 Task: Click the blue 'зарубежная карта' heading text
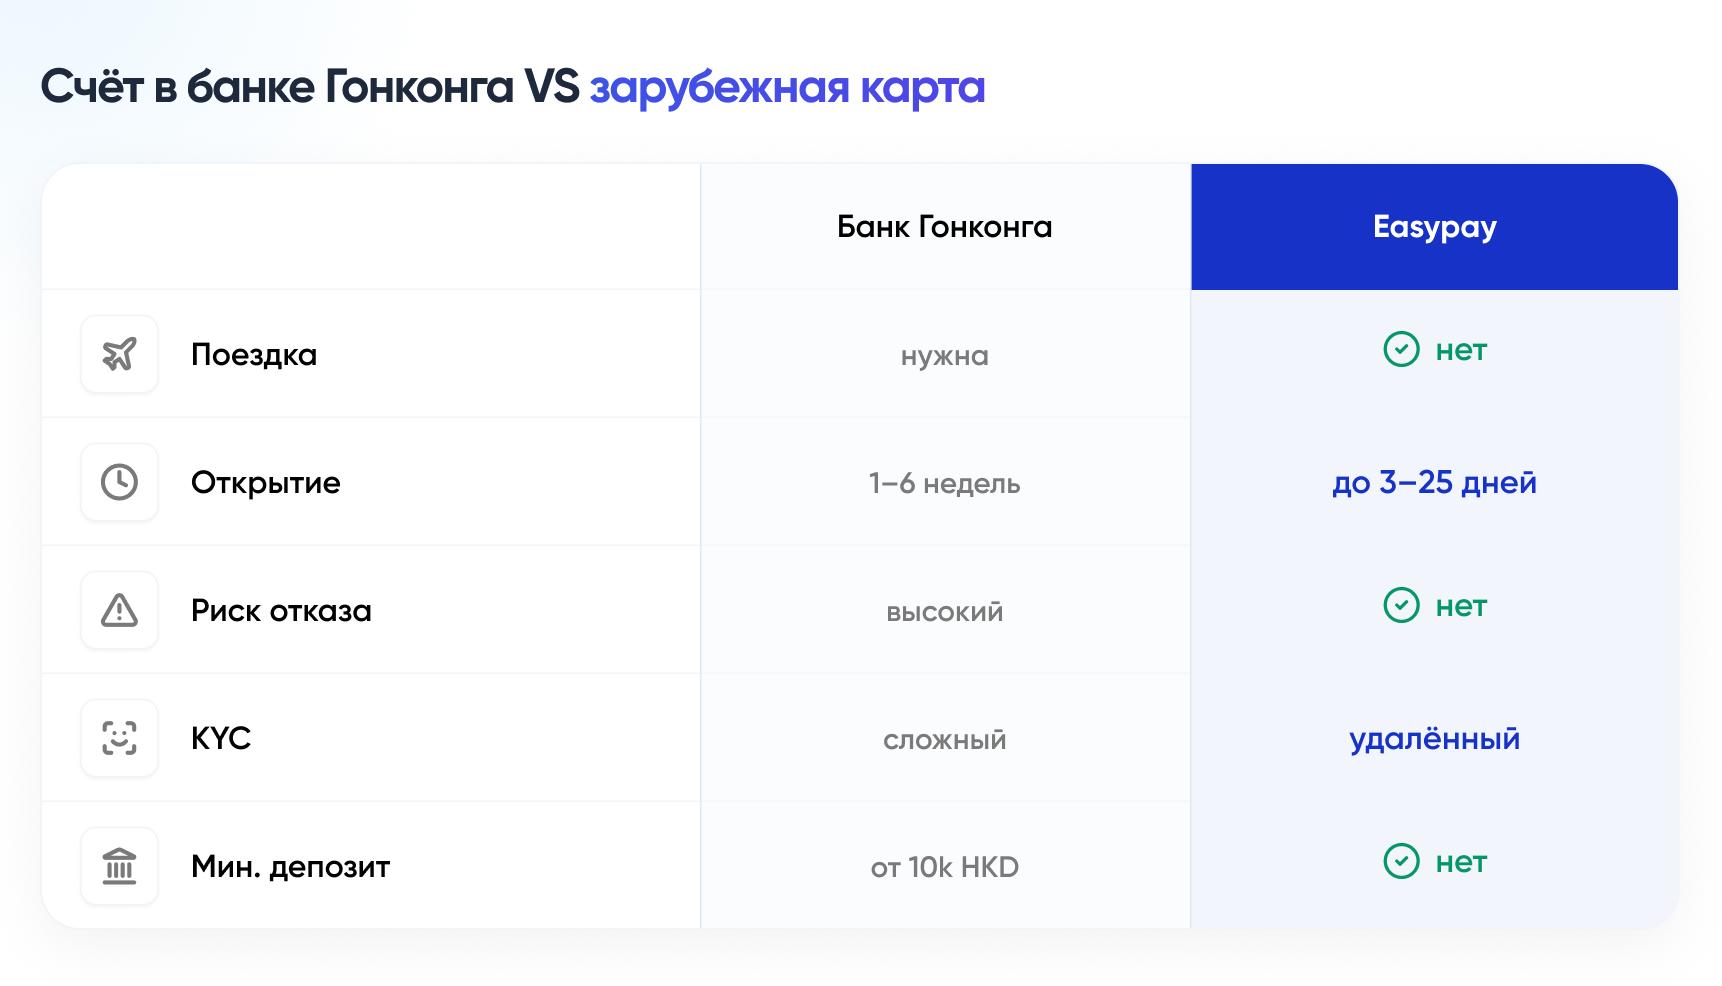pyautogui.click(x=787, y=88)
